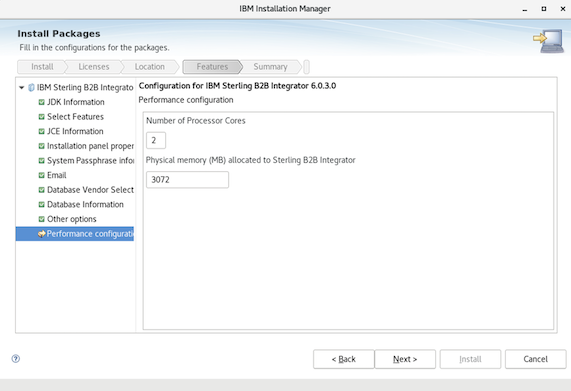571x391 pixels.
Task: Click the install packages computer icon
Action: coord(549,41)
